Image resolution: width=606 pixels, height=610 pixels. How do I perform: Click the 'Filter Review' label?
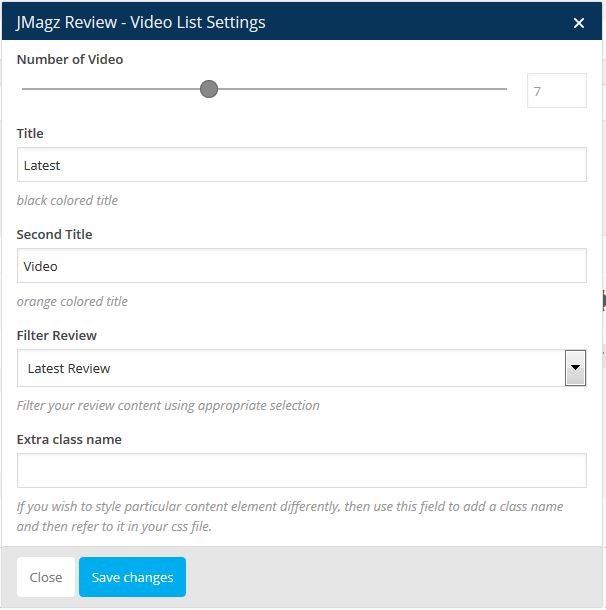[57, 335]
